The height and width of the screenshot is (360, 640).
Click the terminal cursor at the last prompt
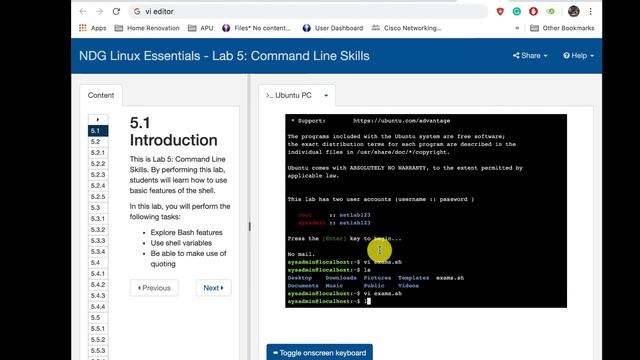[369, 301]
